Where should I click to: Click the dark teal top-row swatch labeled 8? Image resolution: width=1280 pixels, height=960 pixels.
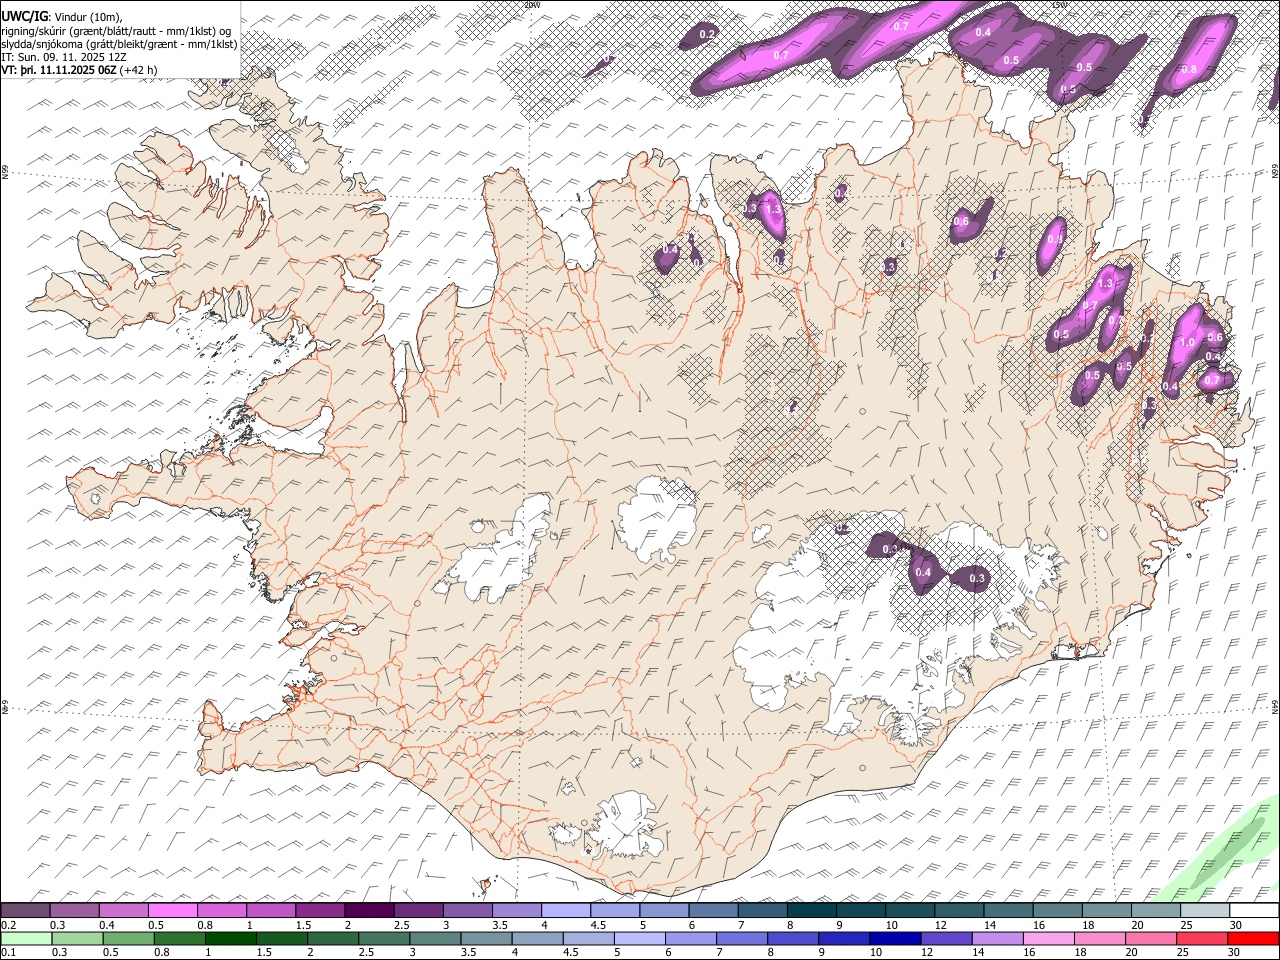coord(811,911)
